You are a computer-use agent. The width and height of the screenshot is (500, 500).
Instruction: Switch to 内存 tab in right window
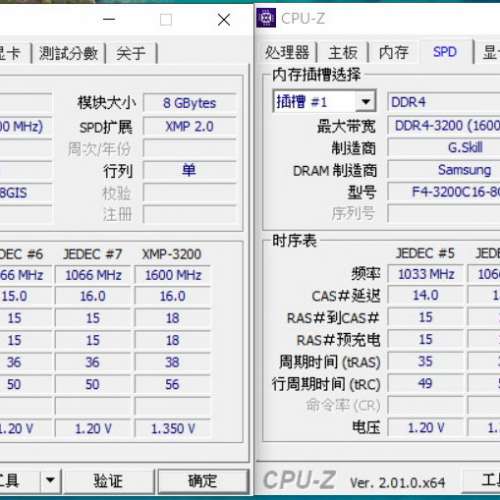coord(394,53)
